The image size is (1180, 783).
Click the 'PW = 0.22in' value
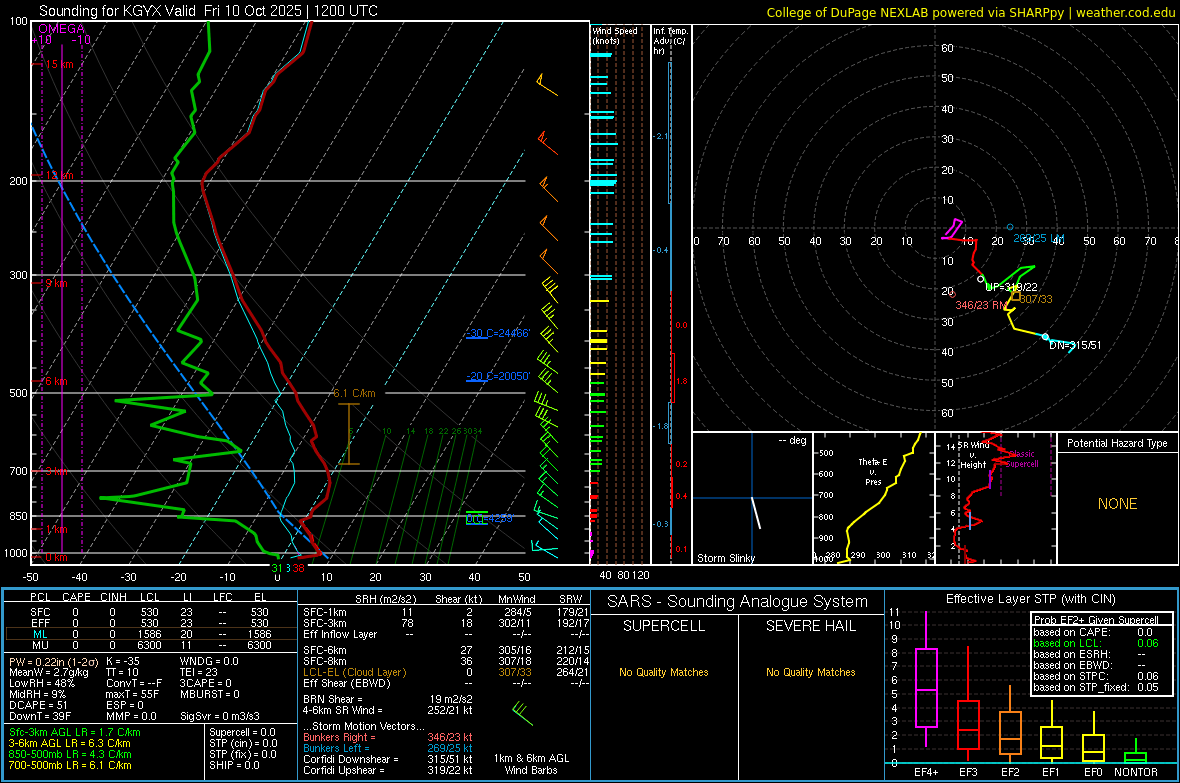pos(55,661)
